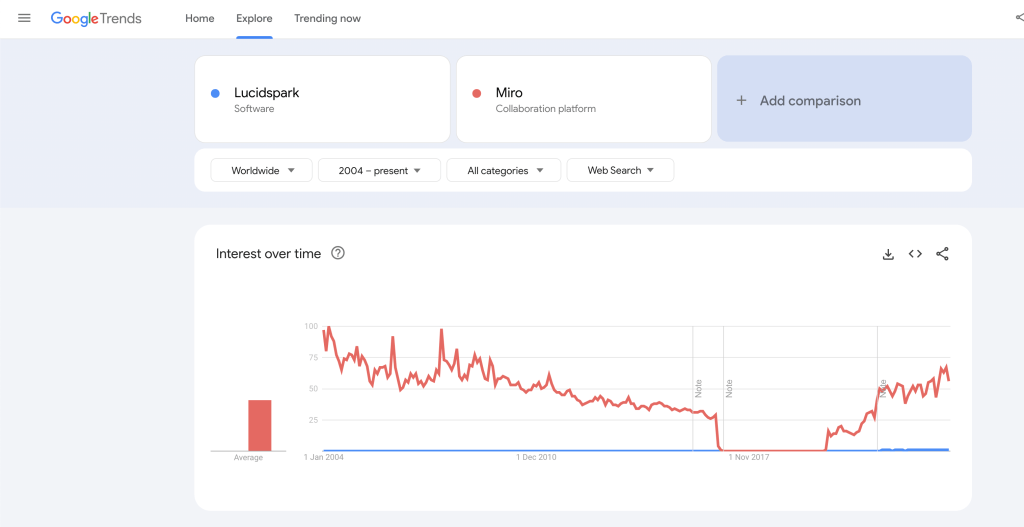Click the red dot beside Miro
Viewport: 1024px width, 527px height.
(x=476, y=93)
